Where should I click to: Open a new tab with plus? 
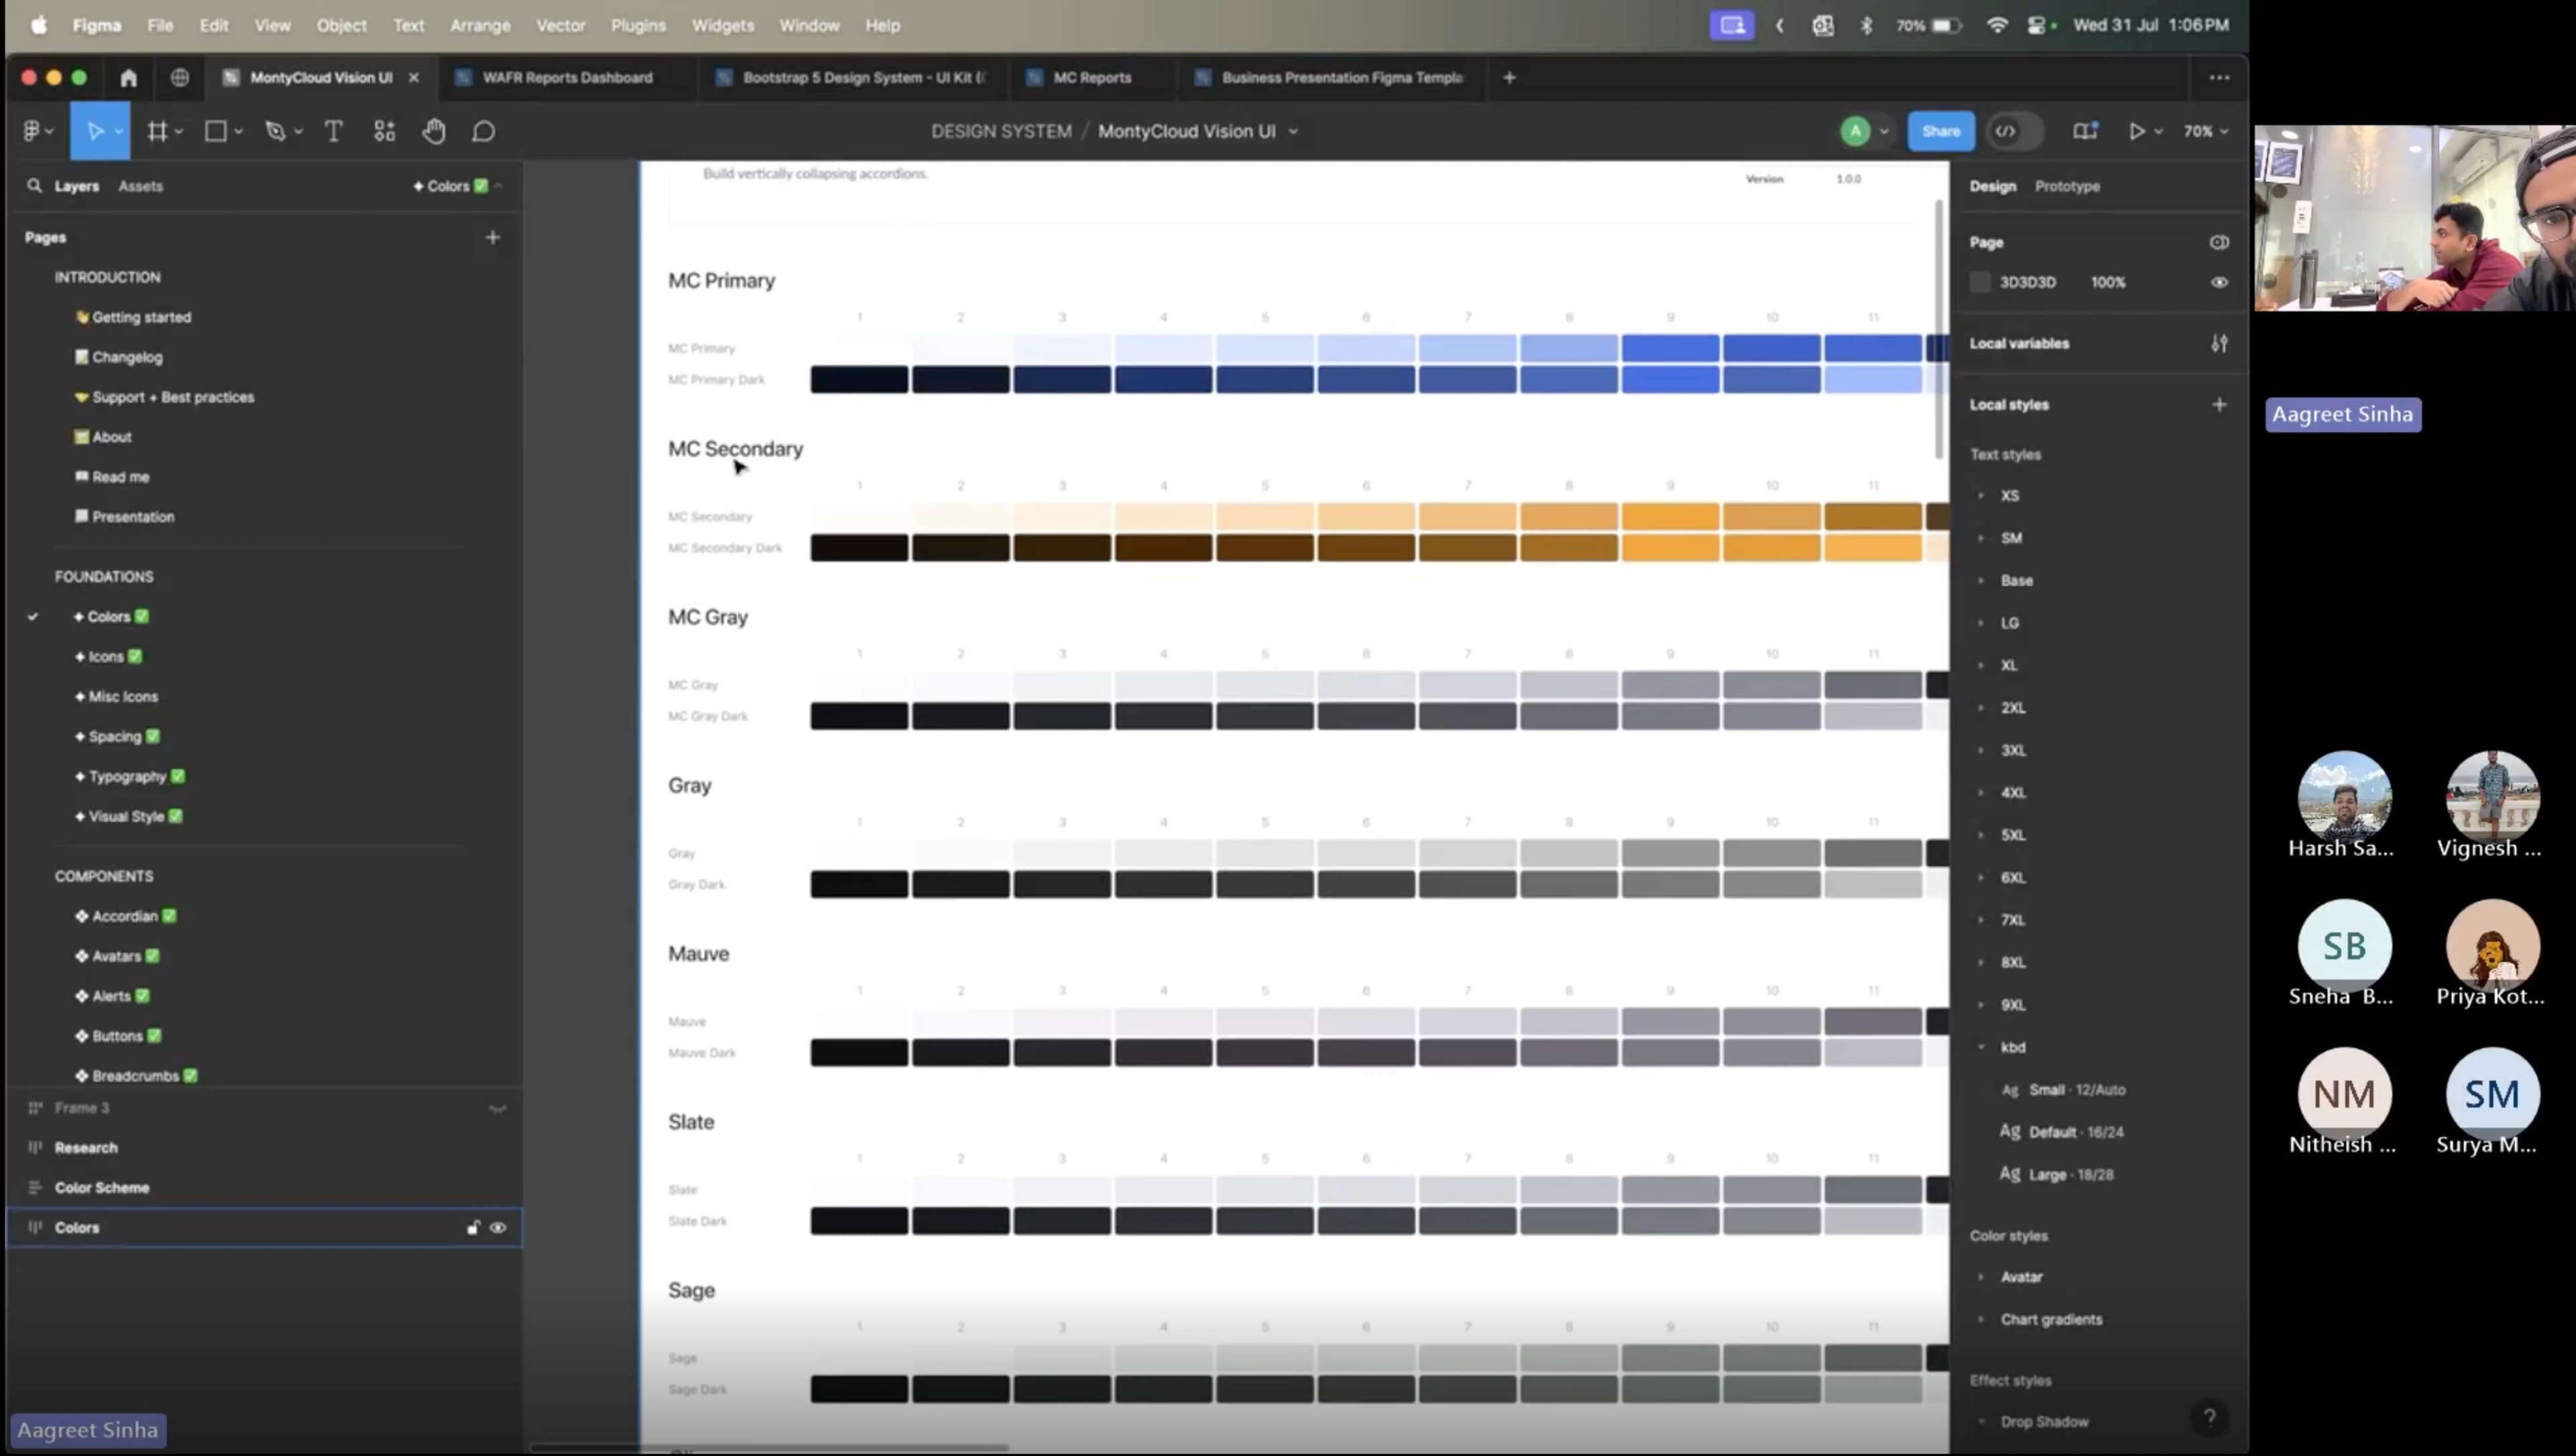pyautogui.click(x=1509, y=77)
